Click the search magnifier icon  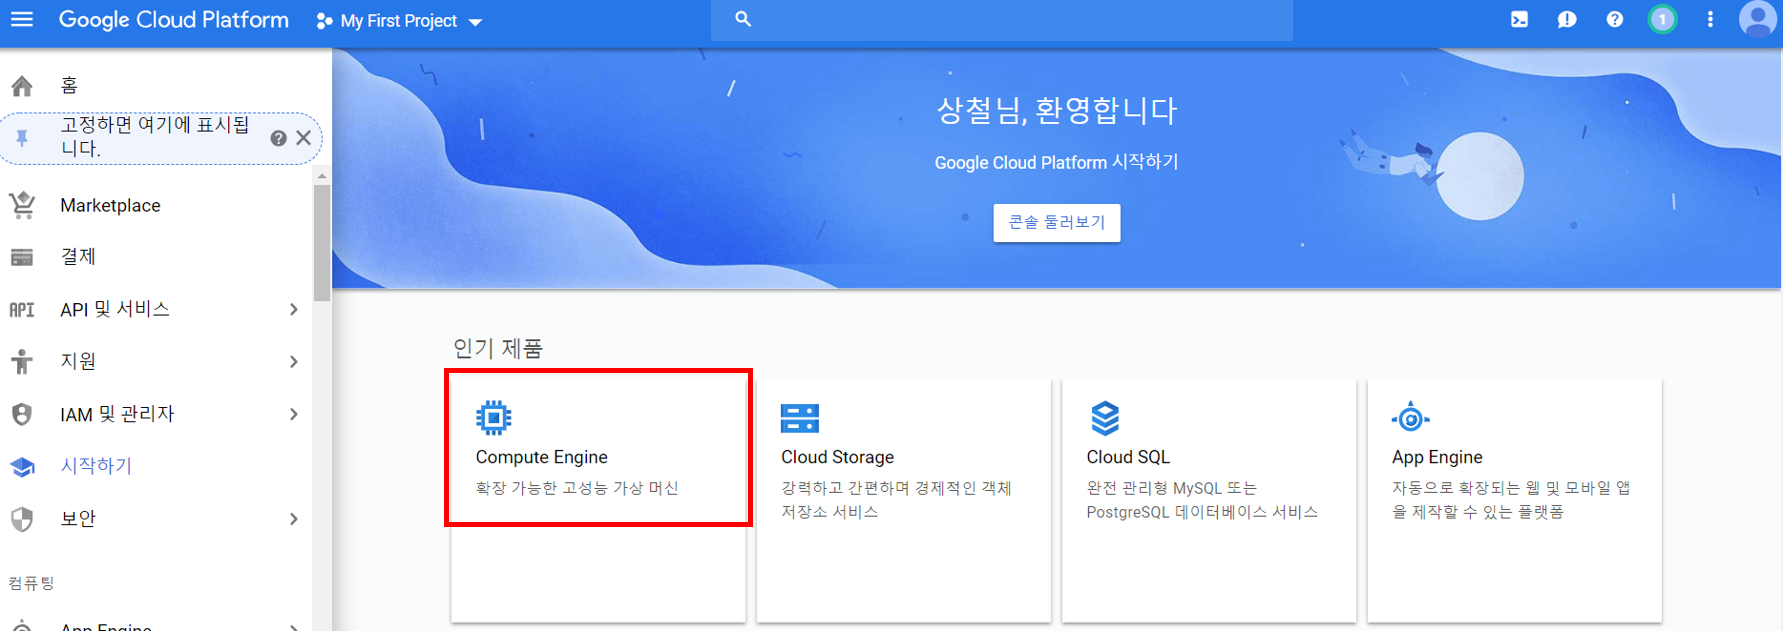click(x=743, y=19)
